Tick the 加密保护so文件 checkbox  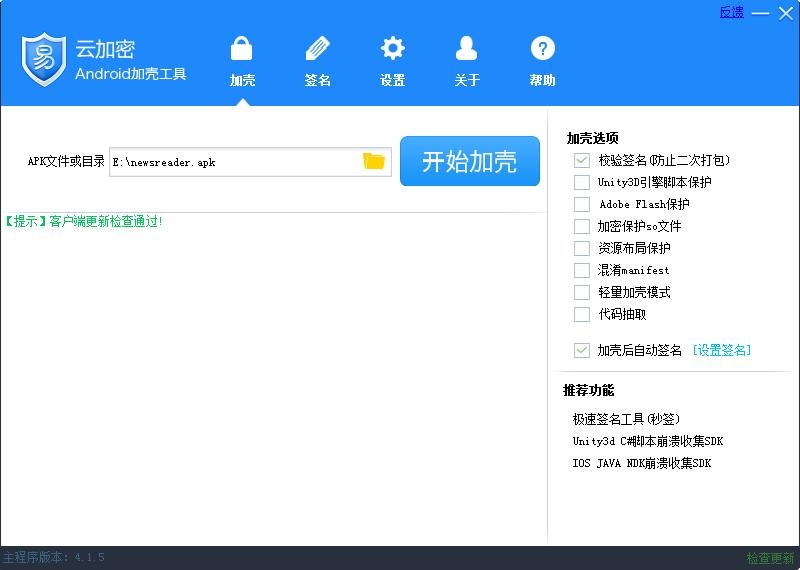(x=582, y=226)
